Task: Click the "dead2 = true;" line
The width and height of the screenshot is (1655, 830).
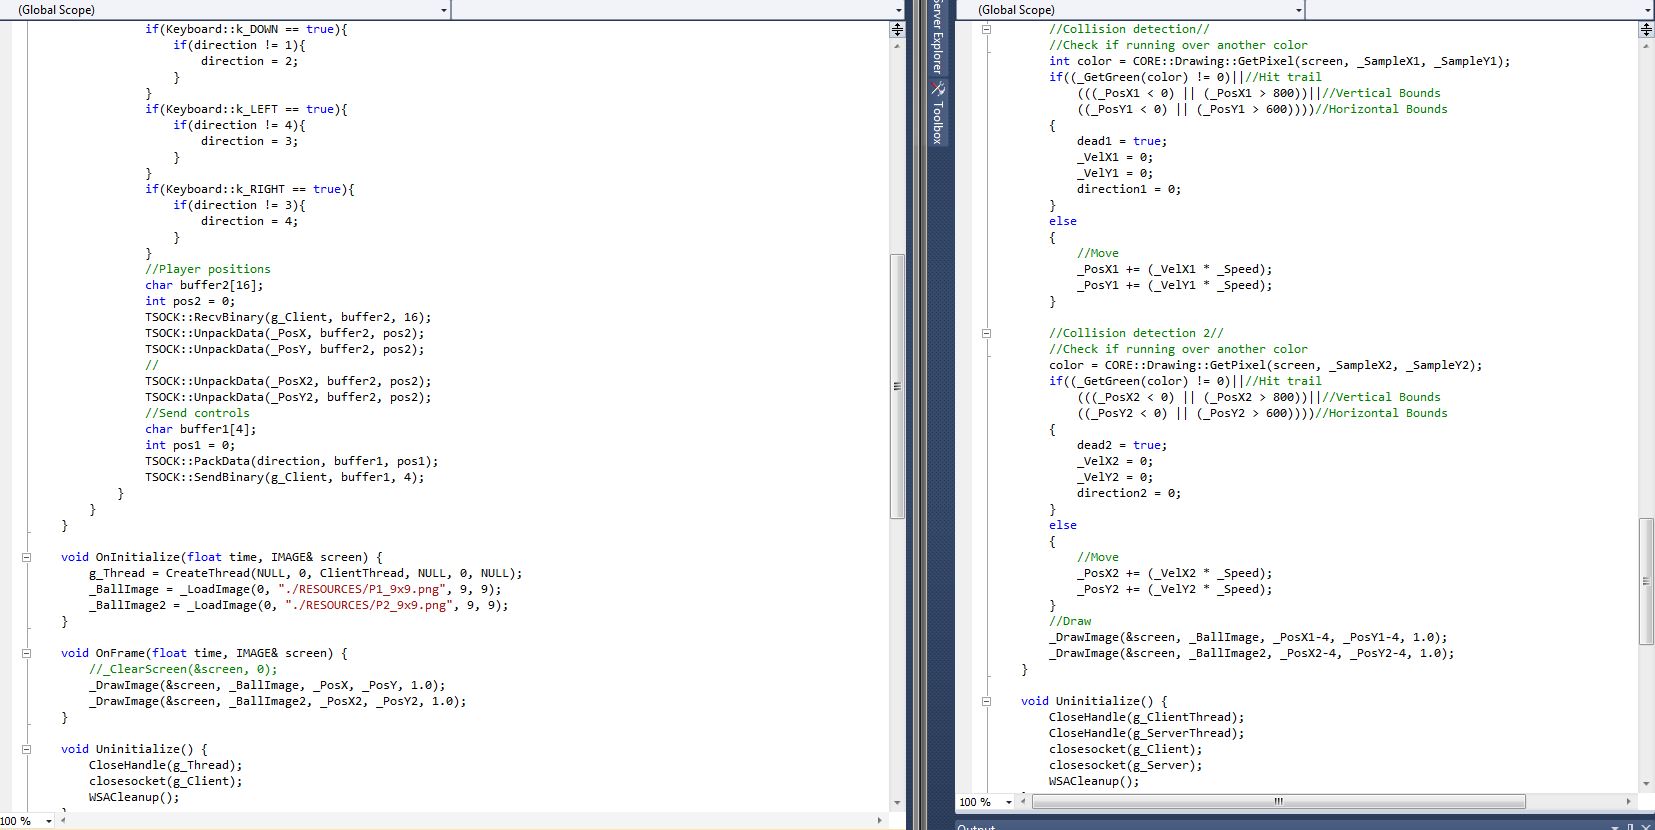Action: (x=1122, y=445)
